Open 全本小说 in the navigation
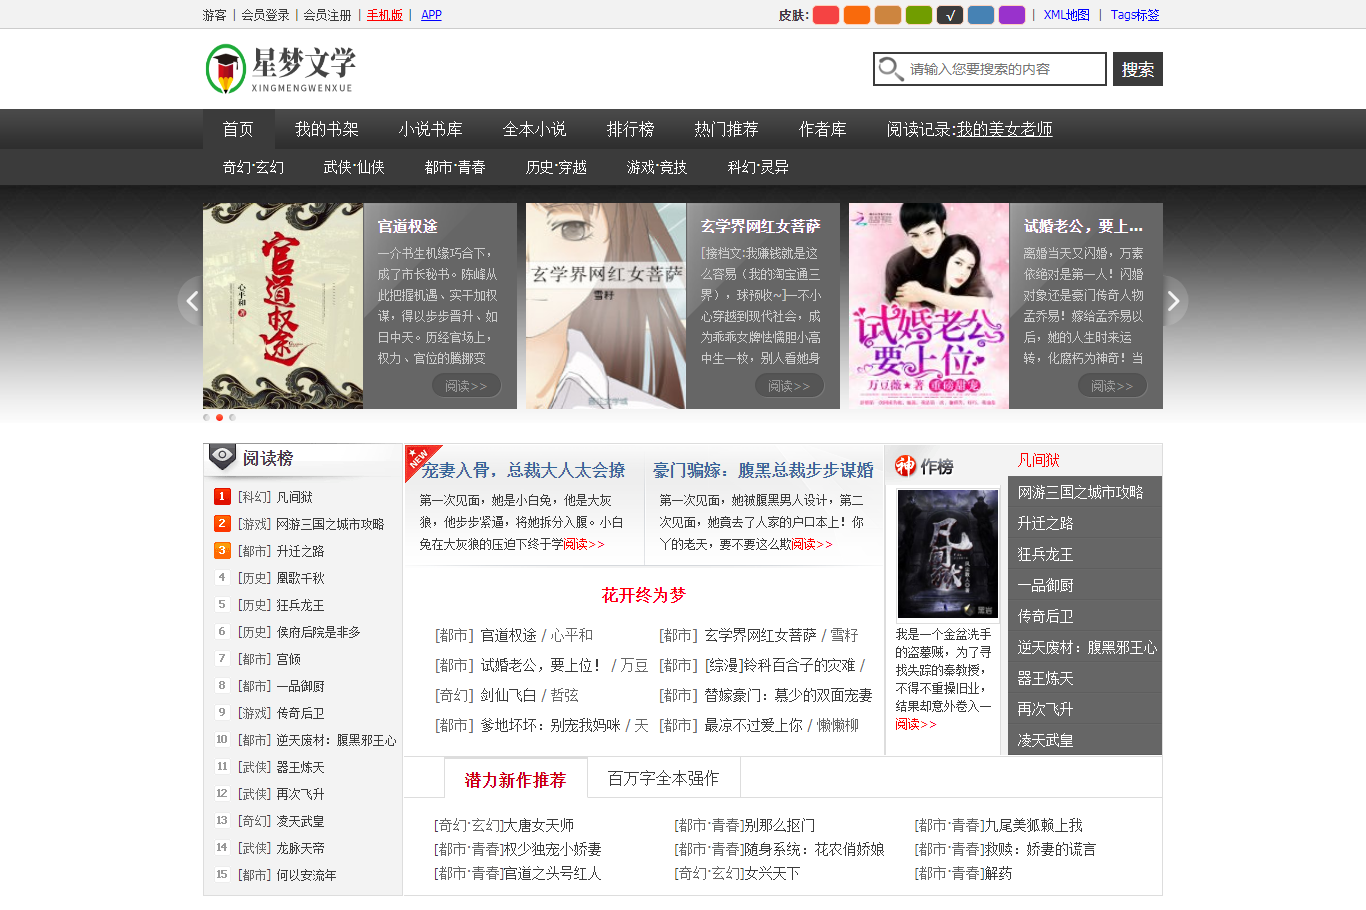 (535, 129)
